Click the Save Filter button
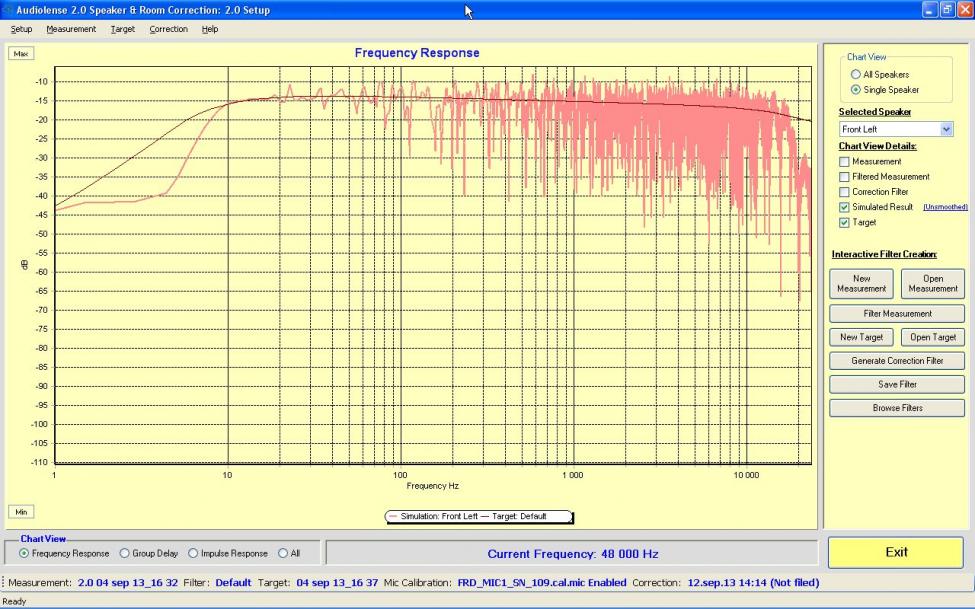The image size is (975, 609). click(897, 384)
